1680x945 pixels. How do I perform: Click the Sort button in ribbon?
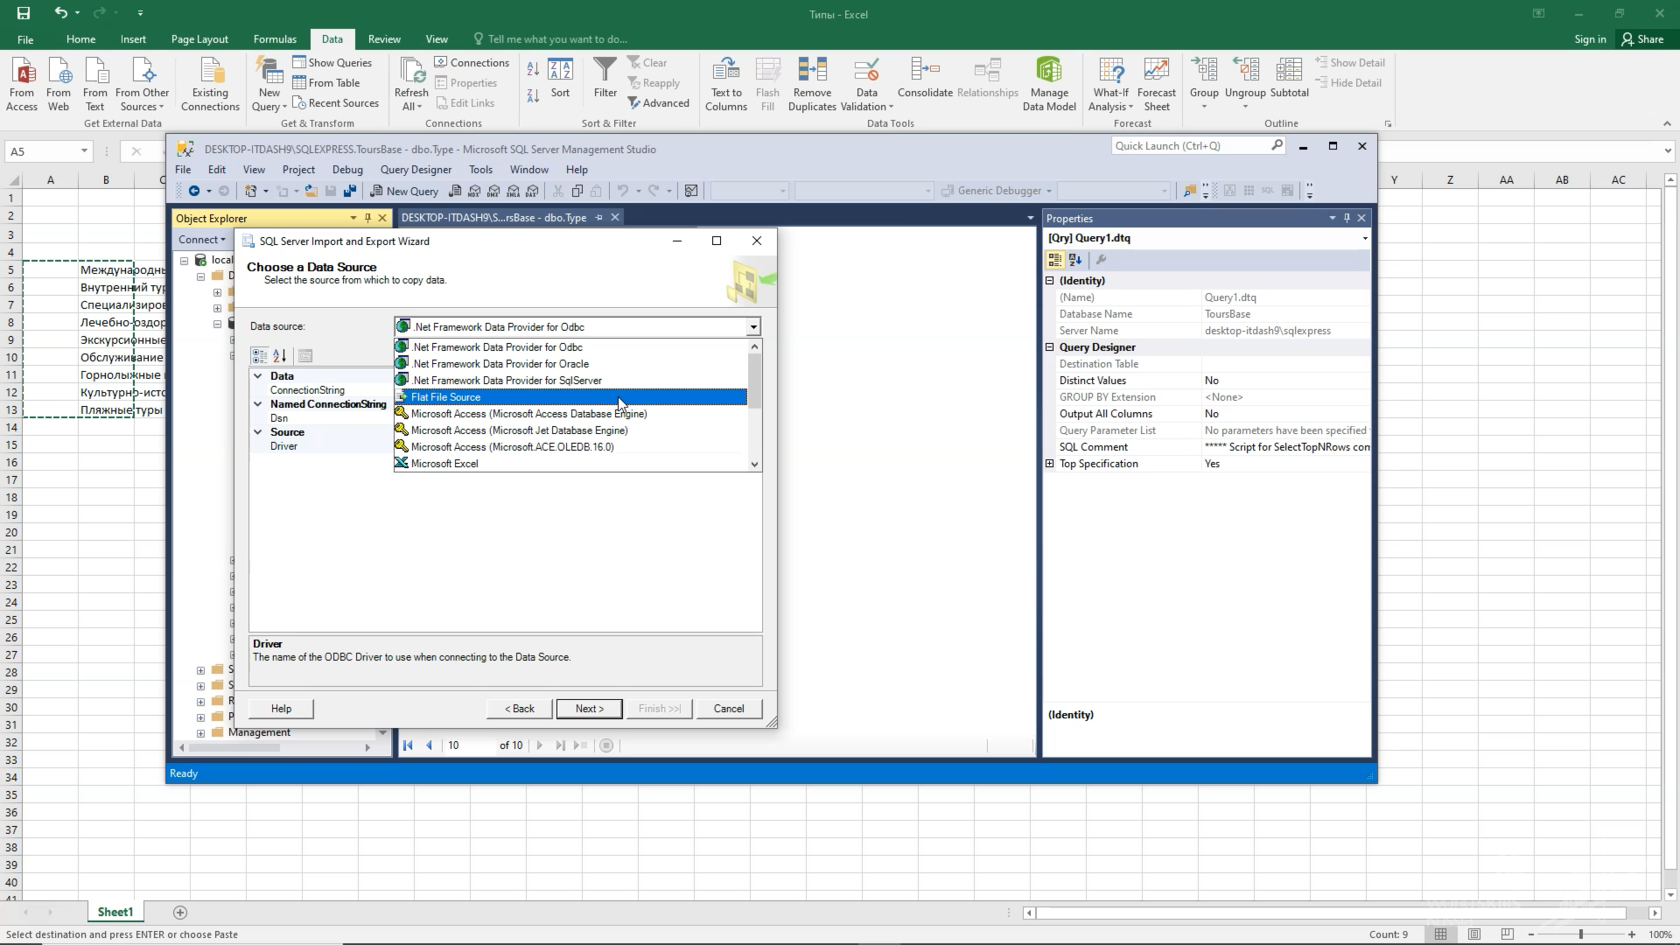tap(560, 78)
